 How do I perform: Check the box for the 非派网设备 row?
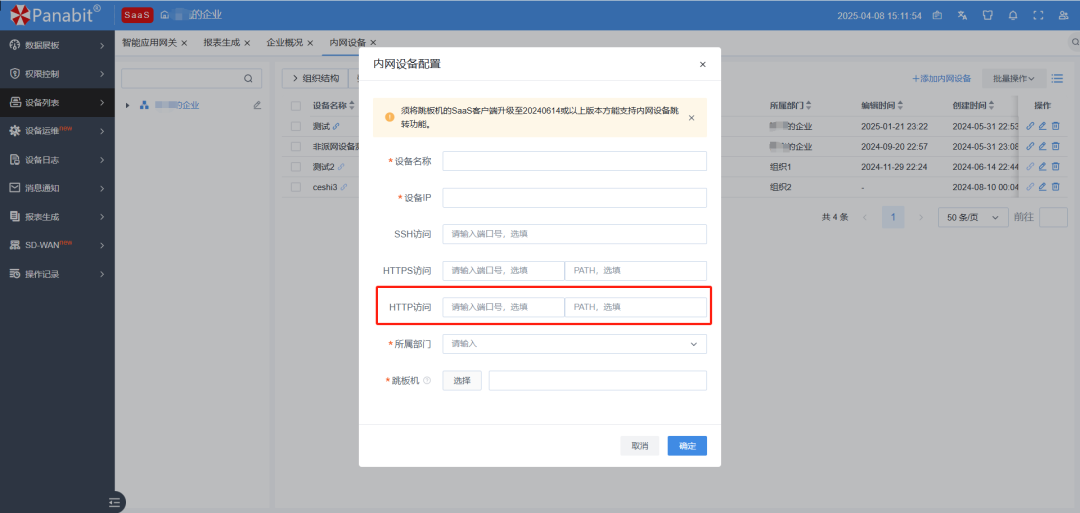(x=295, y=147)
